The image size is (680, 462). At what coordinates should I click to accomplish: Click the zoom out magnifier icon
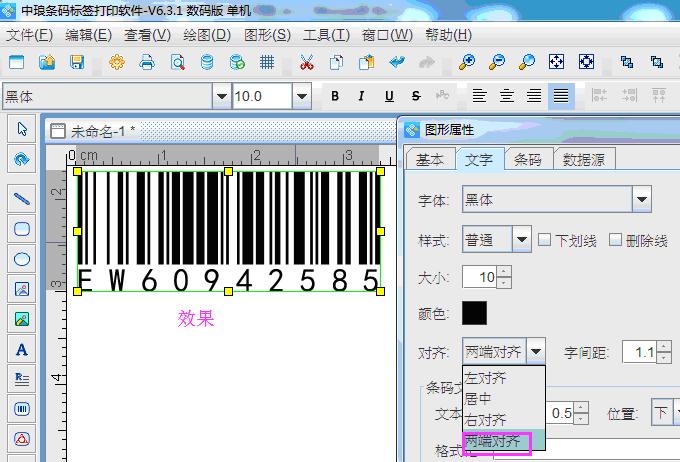[x=497, y=62]
